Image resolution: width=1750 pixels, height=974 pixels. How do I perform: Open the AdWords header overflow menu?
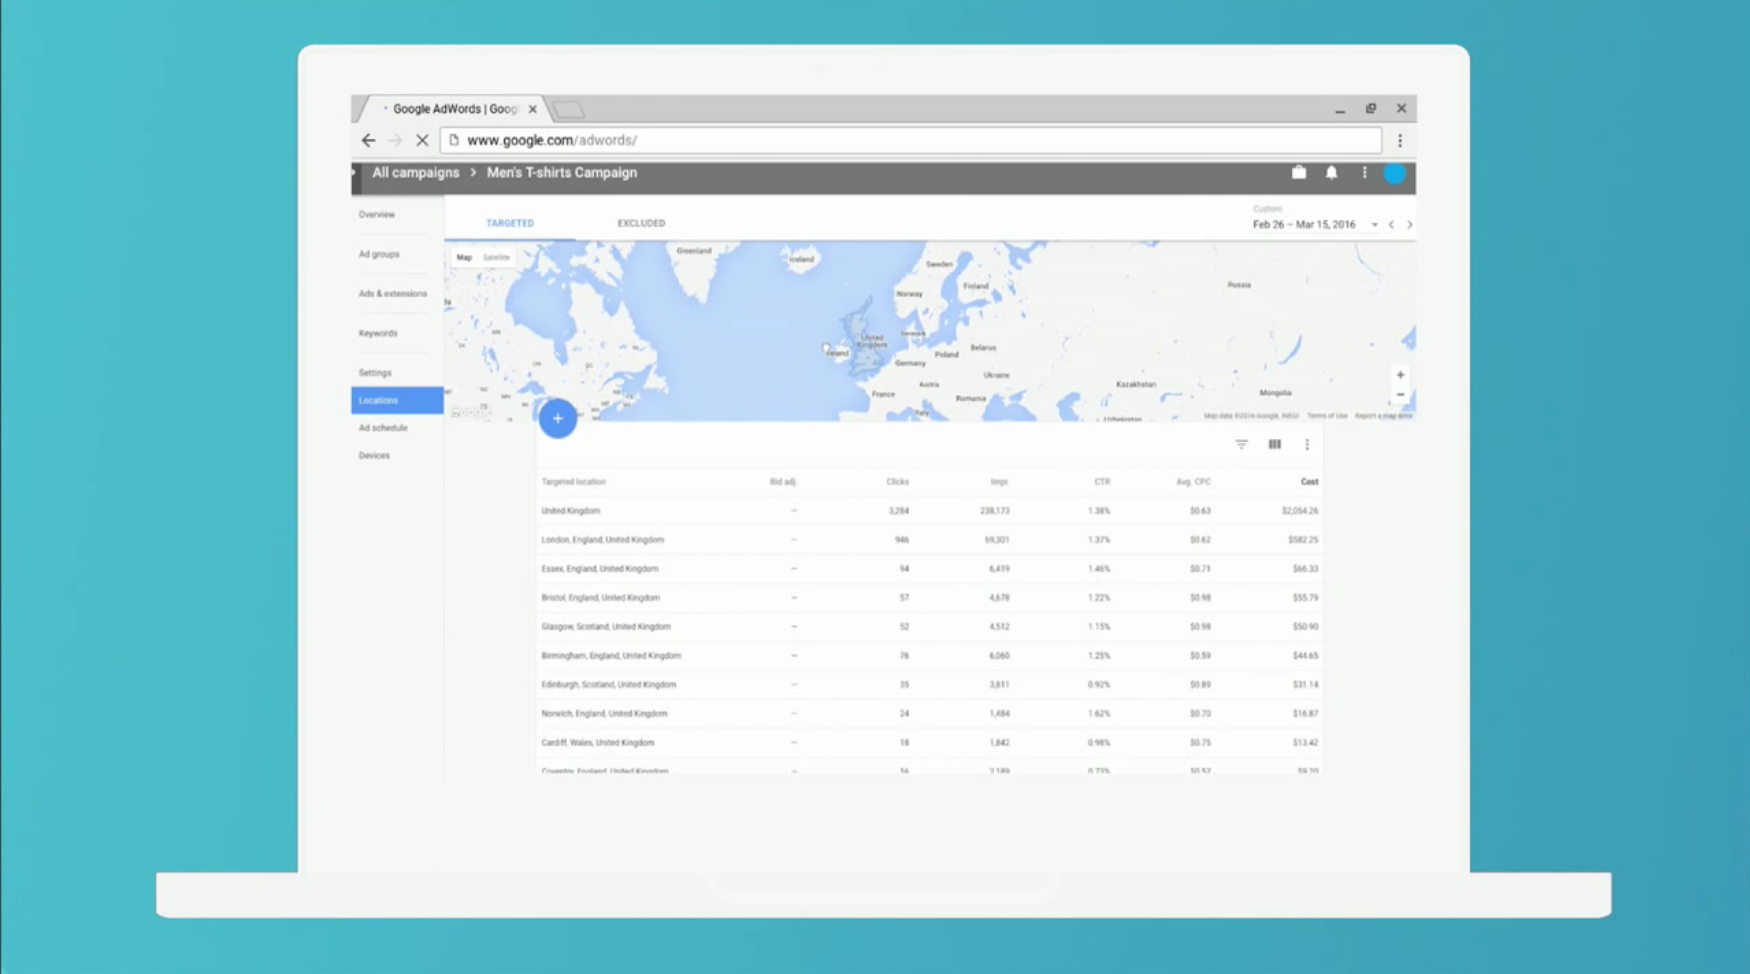coord(1364,172)
